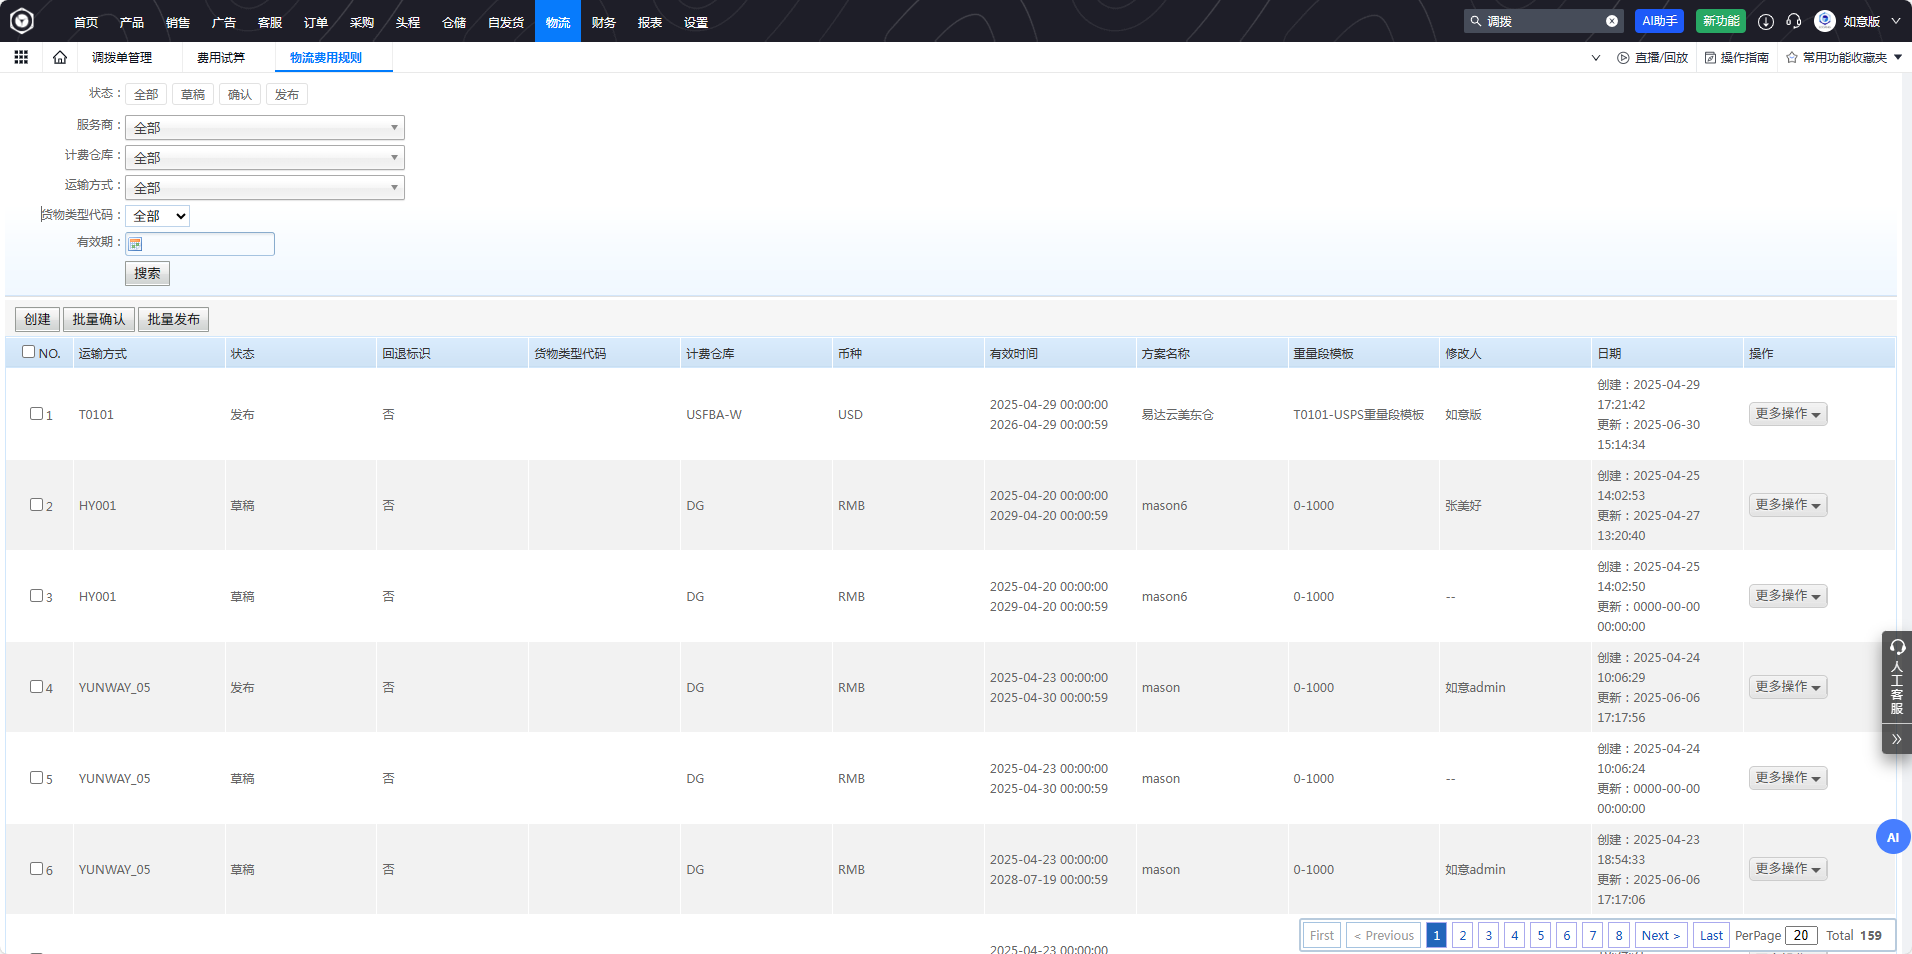Image resolution: width=1912 pixels, height=954 pixels.
Task: Click the headset support icon in header
Action: pos(1794,21)
